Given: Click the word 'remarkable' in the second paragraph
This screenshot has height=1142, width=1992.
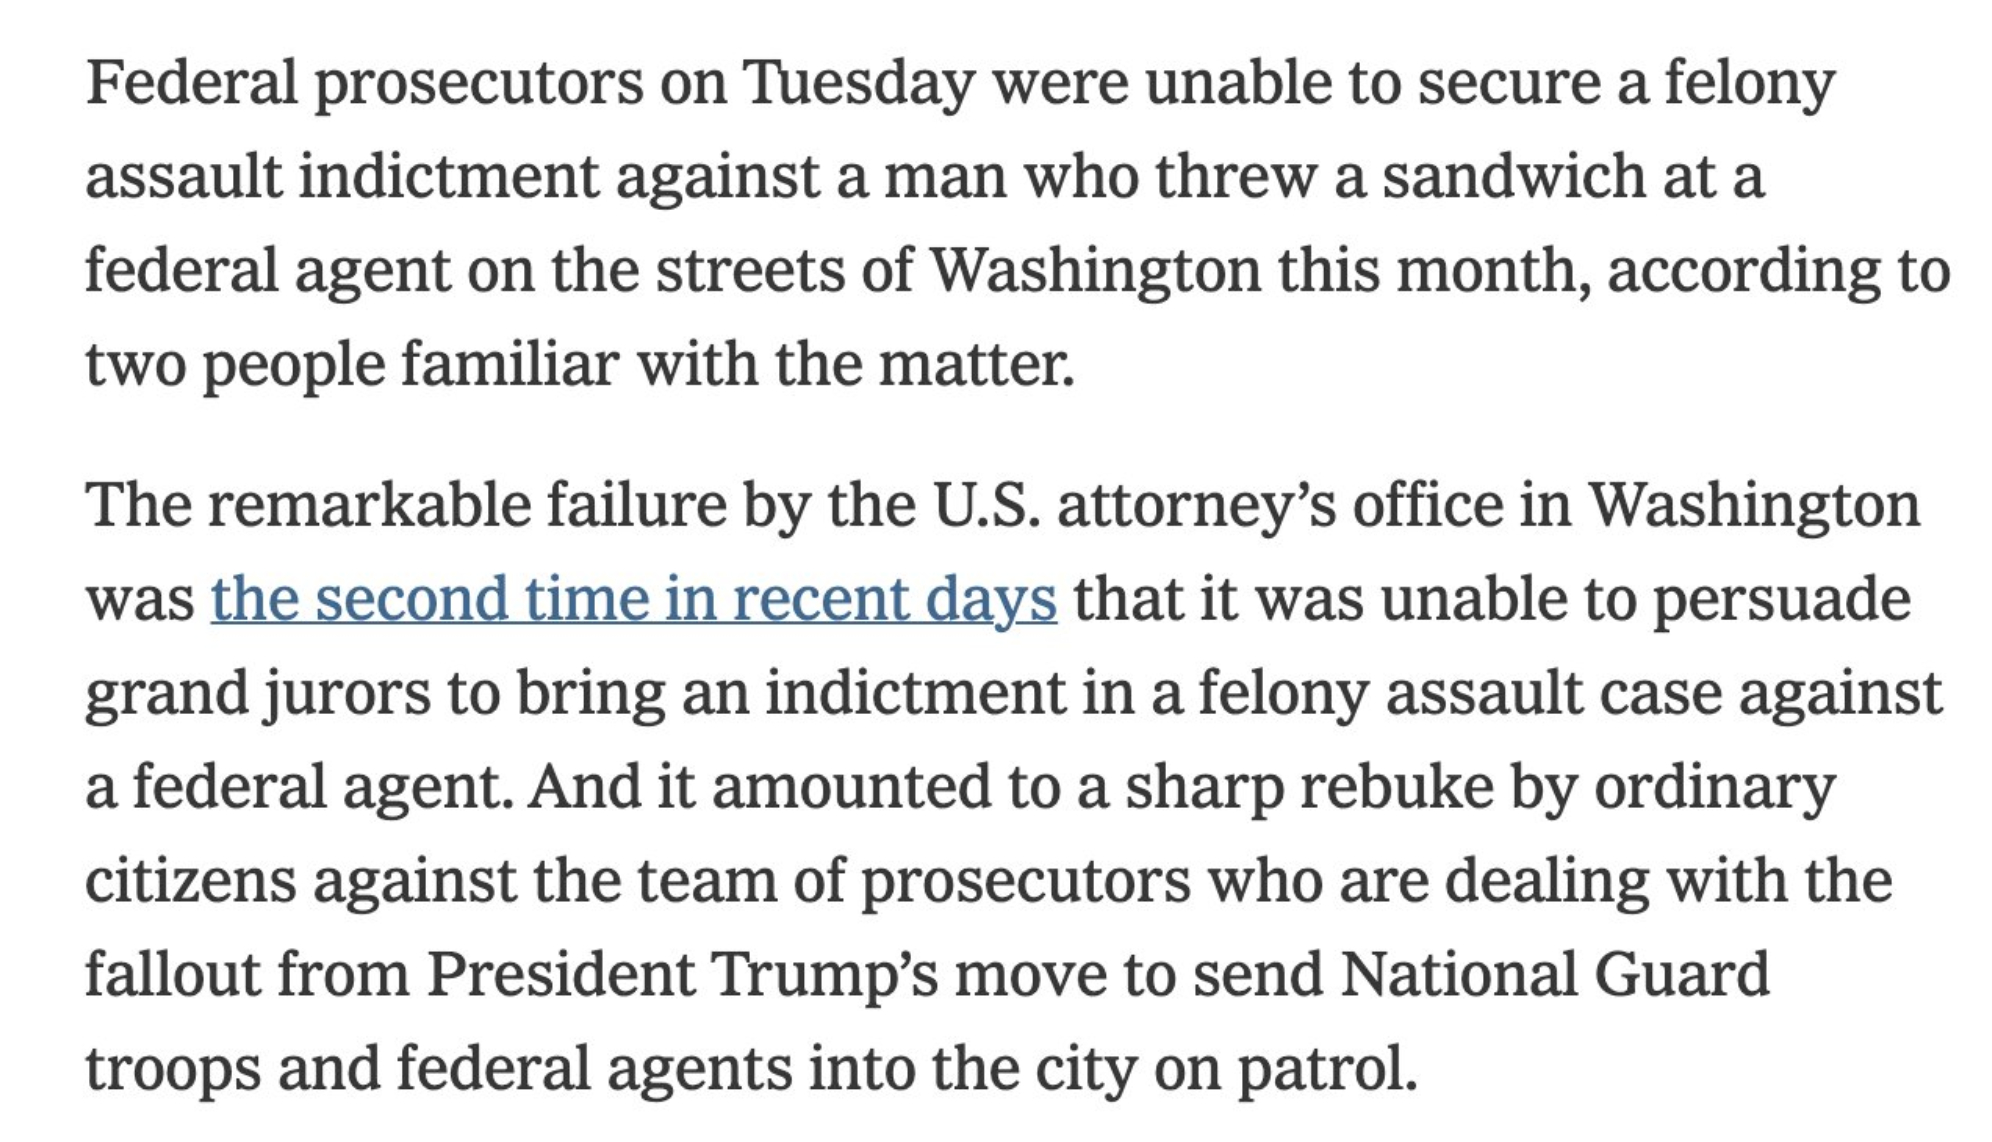Looking at the screenshot, I should coord(368,505).
